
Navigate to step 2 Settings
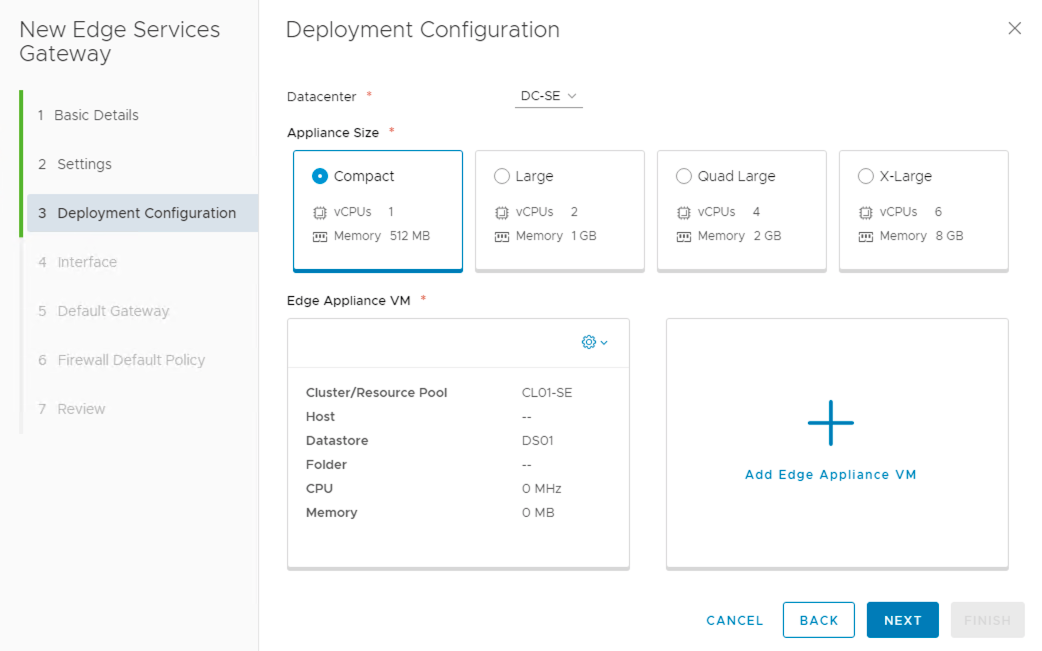(x=84, y=164)
